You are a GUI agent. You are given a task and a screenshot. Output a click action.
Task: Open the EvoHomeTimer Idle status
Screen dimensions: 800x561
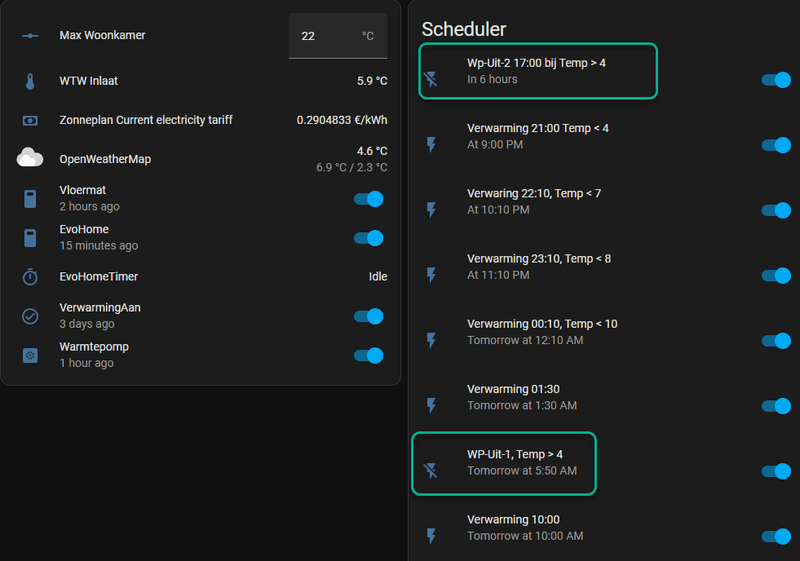click(x=377, y=277)
